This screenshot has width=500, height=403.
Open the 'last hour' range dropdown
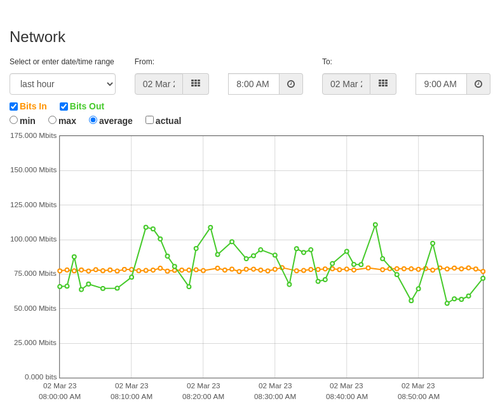coord(63,84)
